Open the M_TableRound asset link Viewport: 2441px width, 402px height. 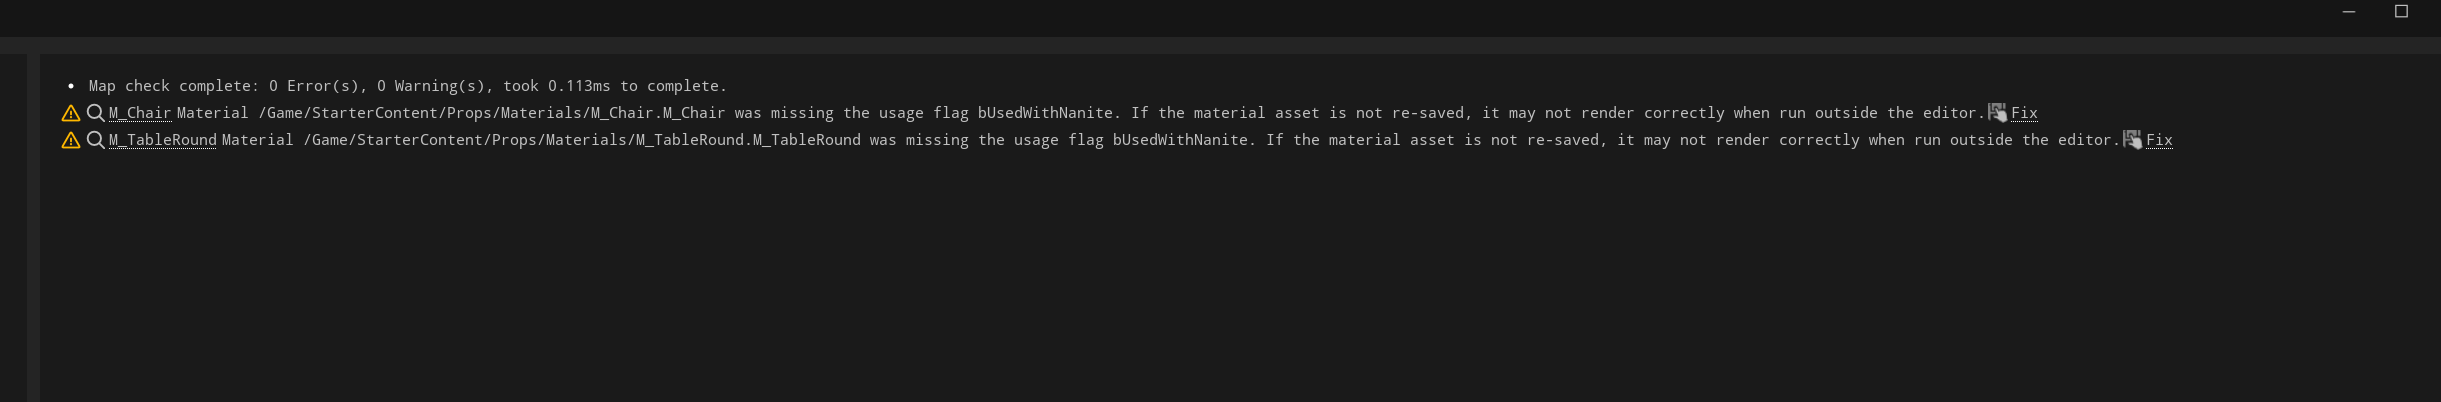click(x=162, y=140)
